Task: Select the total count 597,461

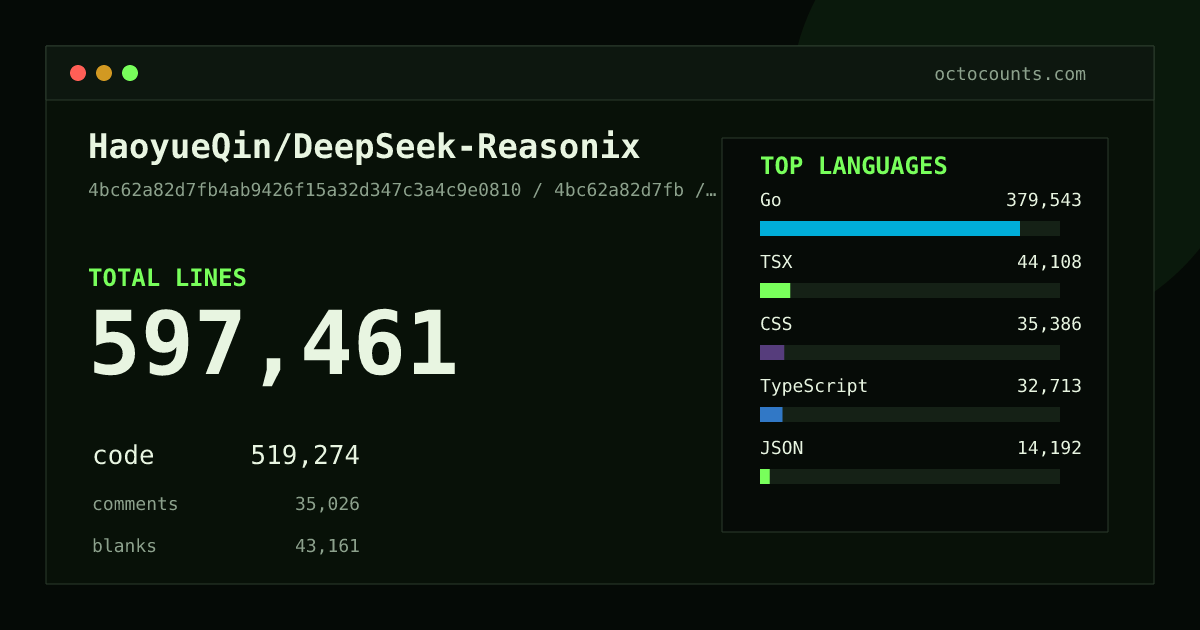Action: (274, 345)
